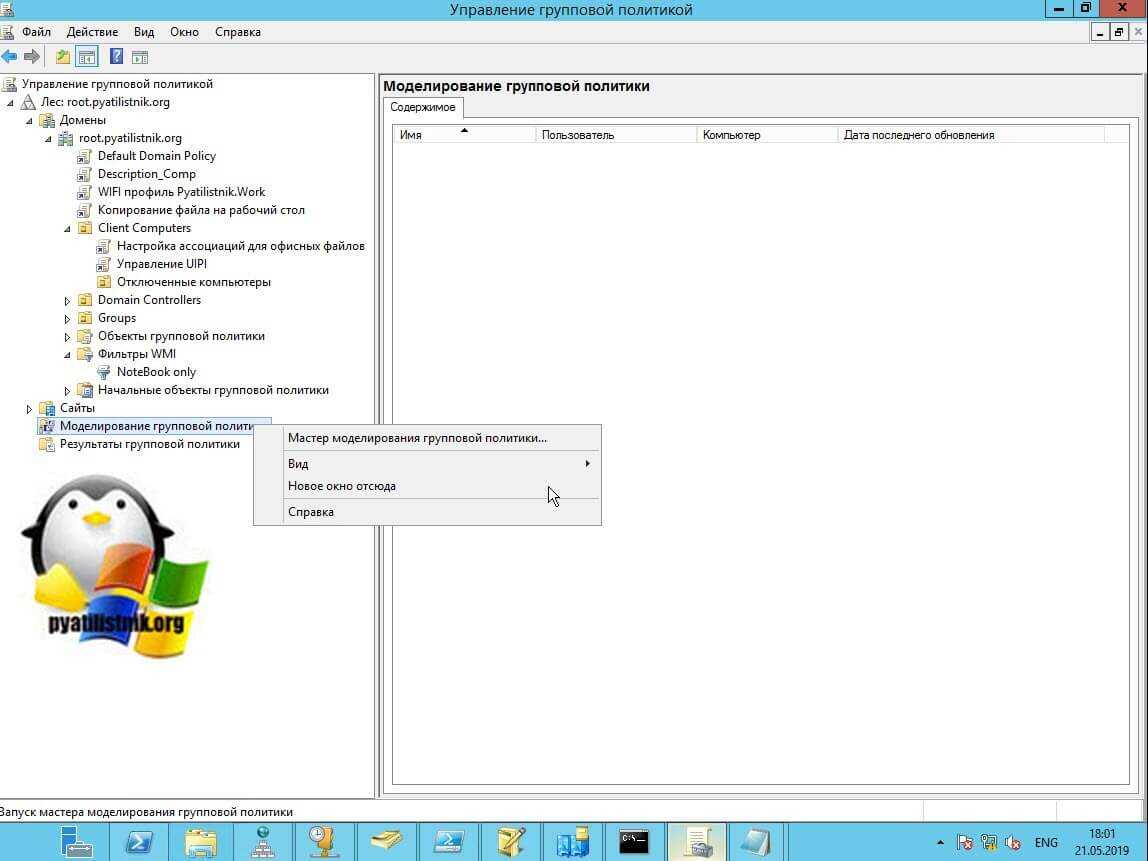Select the Default Domain Policy item
Screen dimensions: 1148x861
[x=156, y=156]
